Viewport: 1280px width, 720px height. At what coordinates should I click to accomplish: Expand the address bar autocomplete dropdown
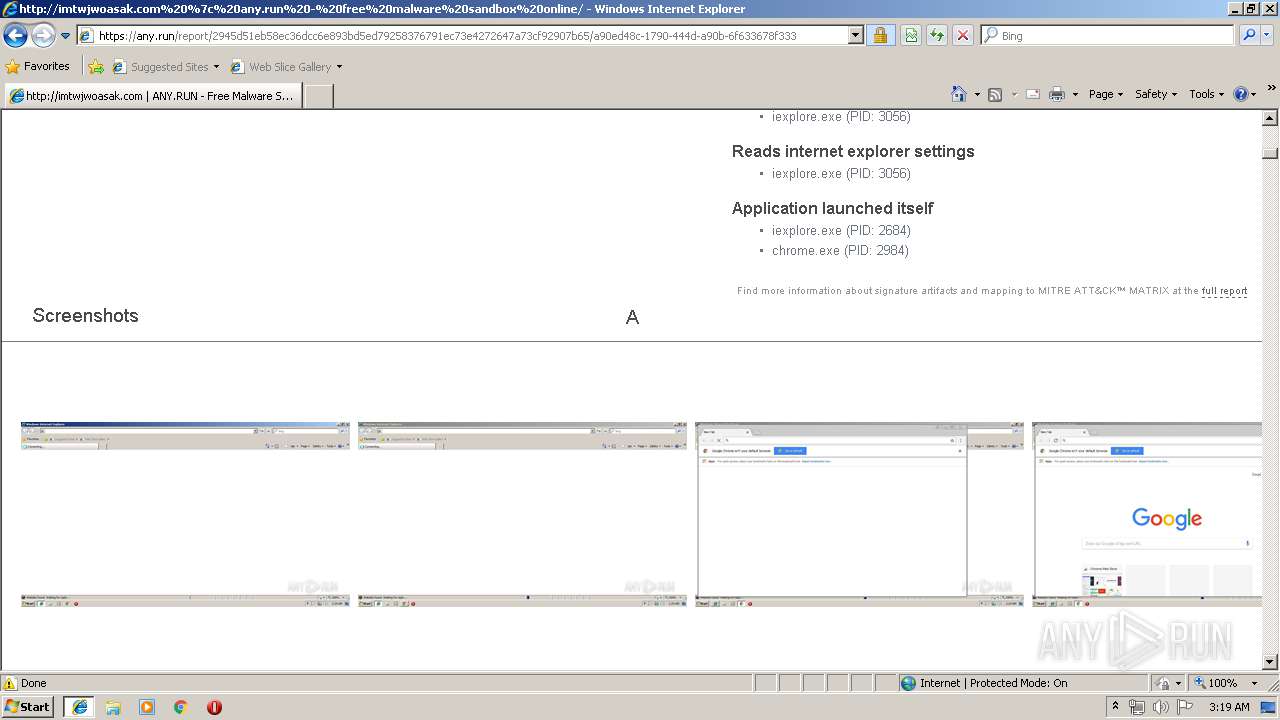[855, 36]
